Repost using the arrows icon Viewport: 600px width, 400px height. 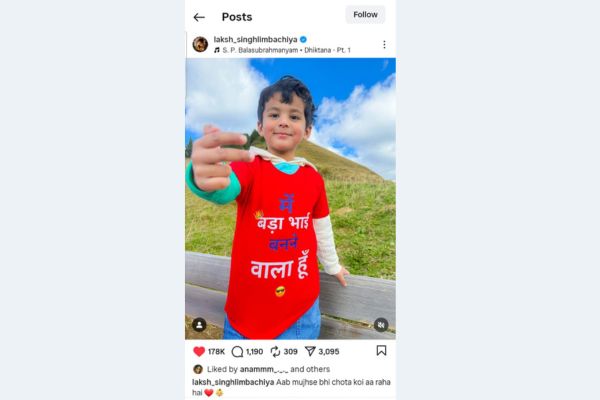point(275,351)
